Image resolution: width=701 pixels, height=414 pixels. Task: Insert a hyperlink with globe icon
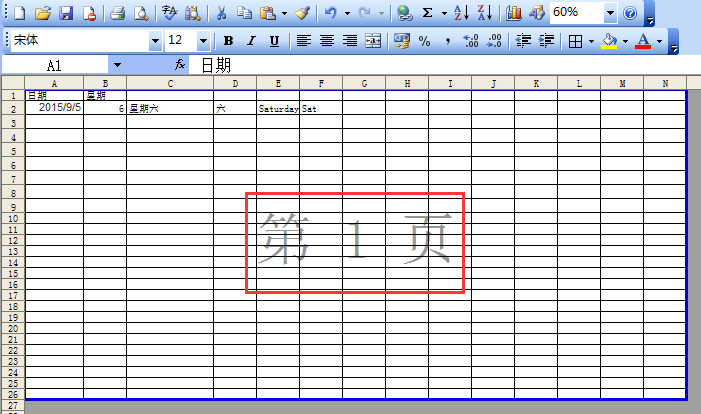point(405,13)
